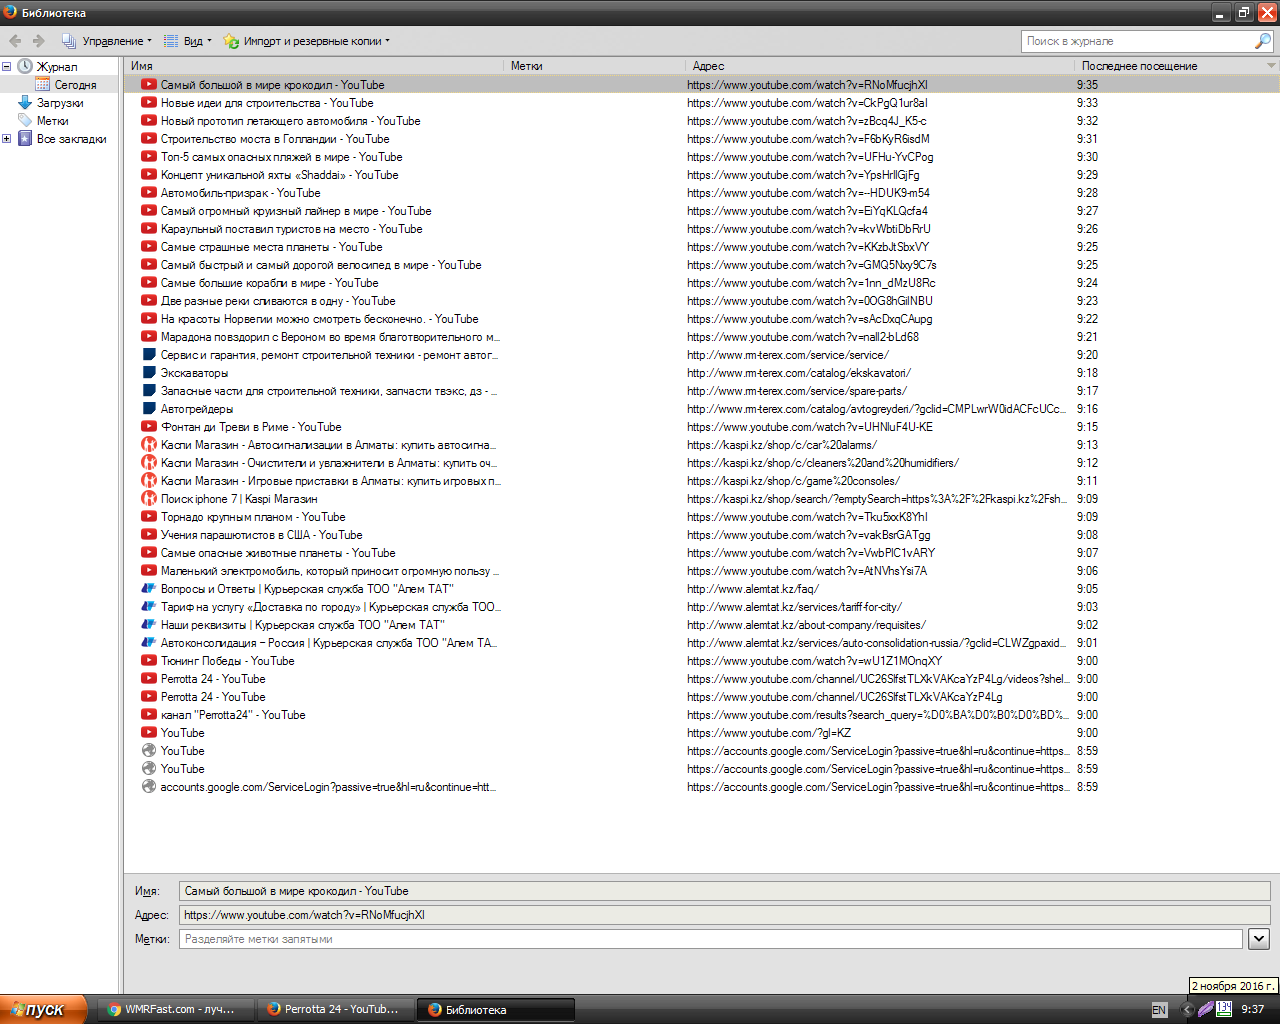Click the Алем ТАТ favicon of 'Наши реквизиты'
Image resolution: width=1280 pixels, height=1024 pixels.
[x=149, y=625]
